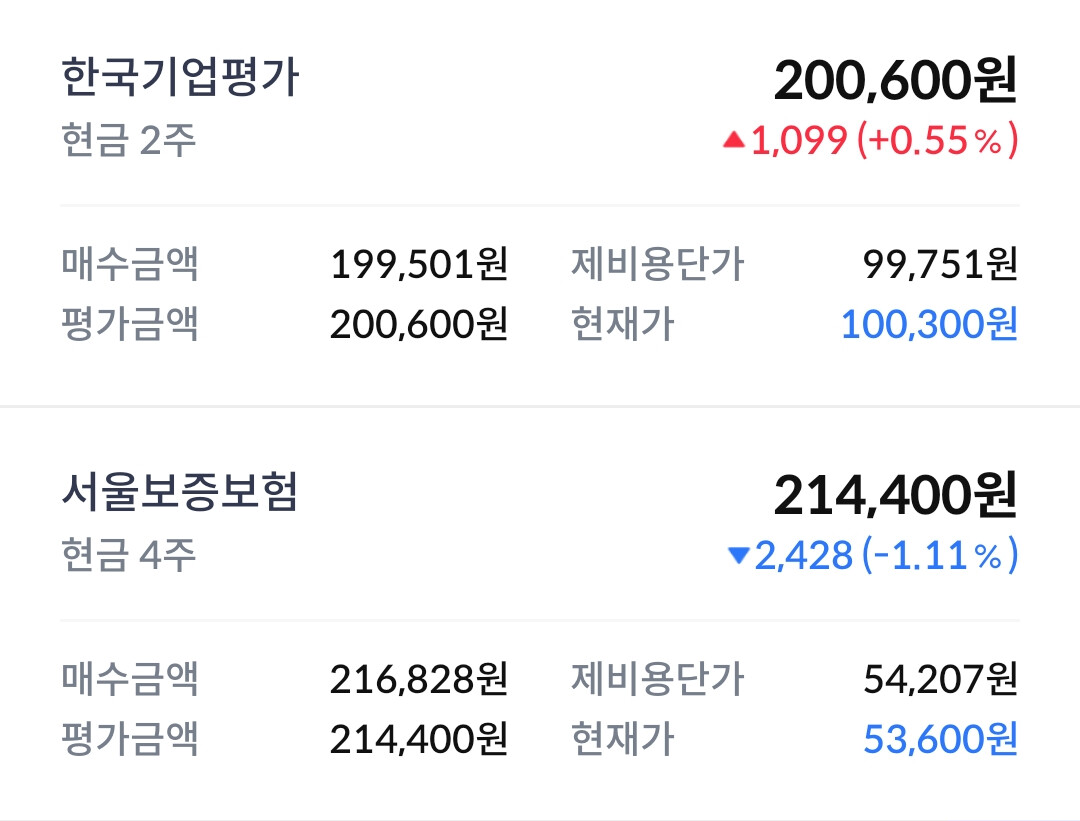Click the 199,501원 purchase amount
Image resolution: width=1080 pixels, height=821 pixels.
pos(419,265)
